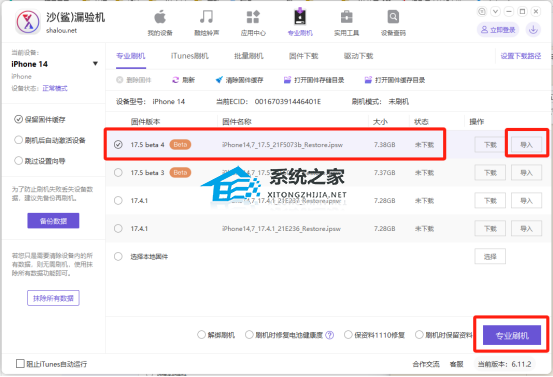553x377 pixels.
Task: Click ECID value 001670391446401E
Action: coord(288,102)
